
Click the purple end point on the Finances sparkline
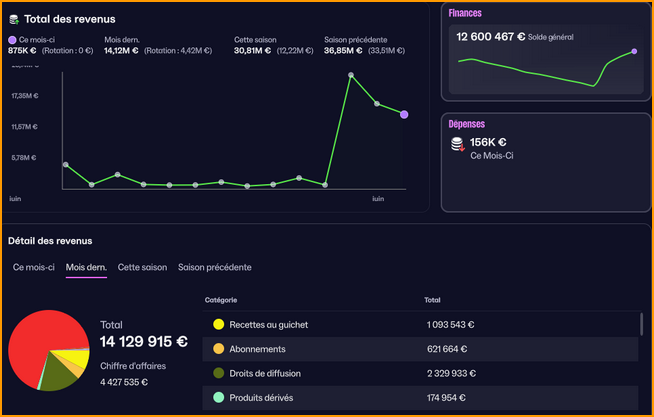[634, 51]
